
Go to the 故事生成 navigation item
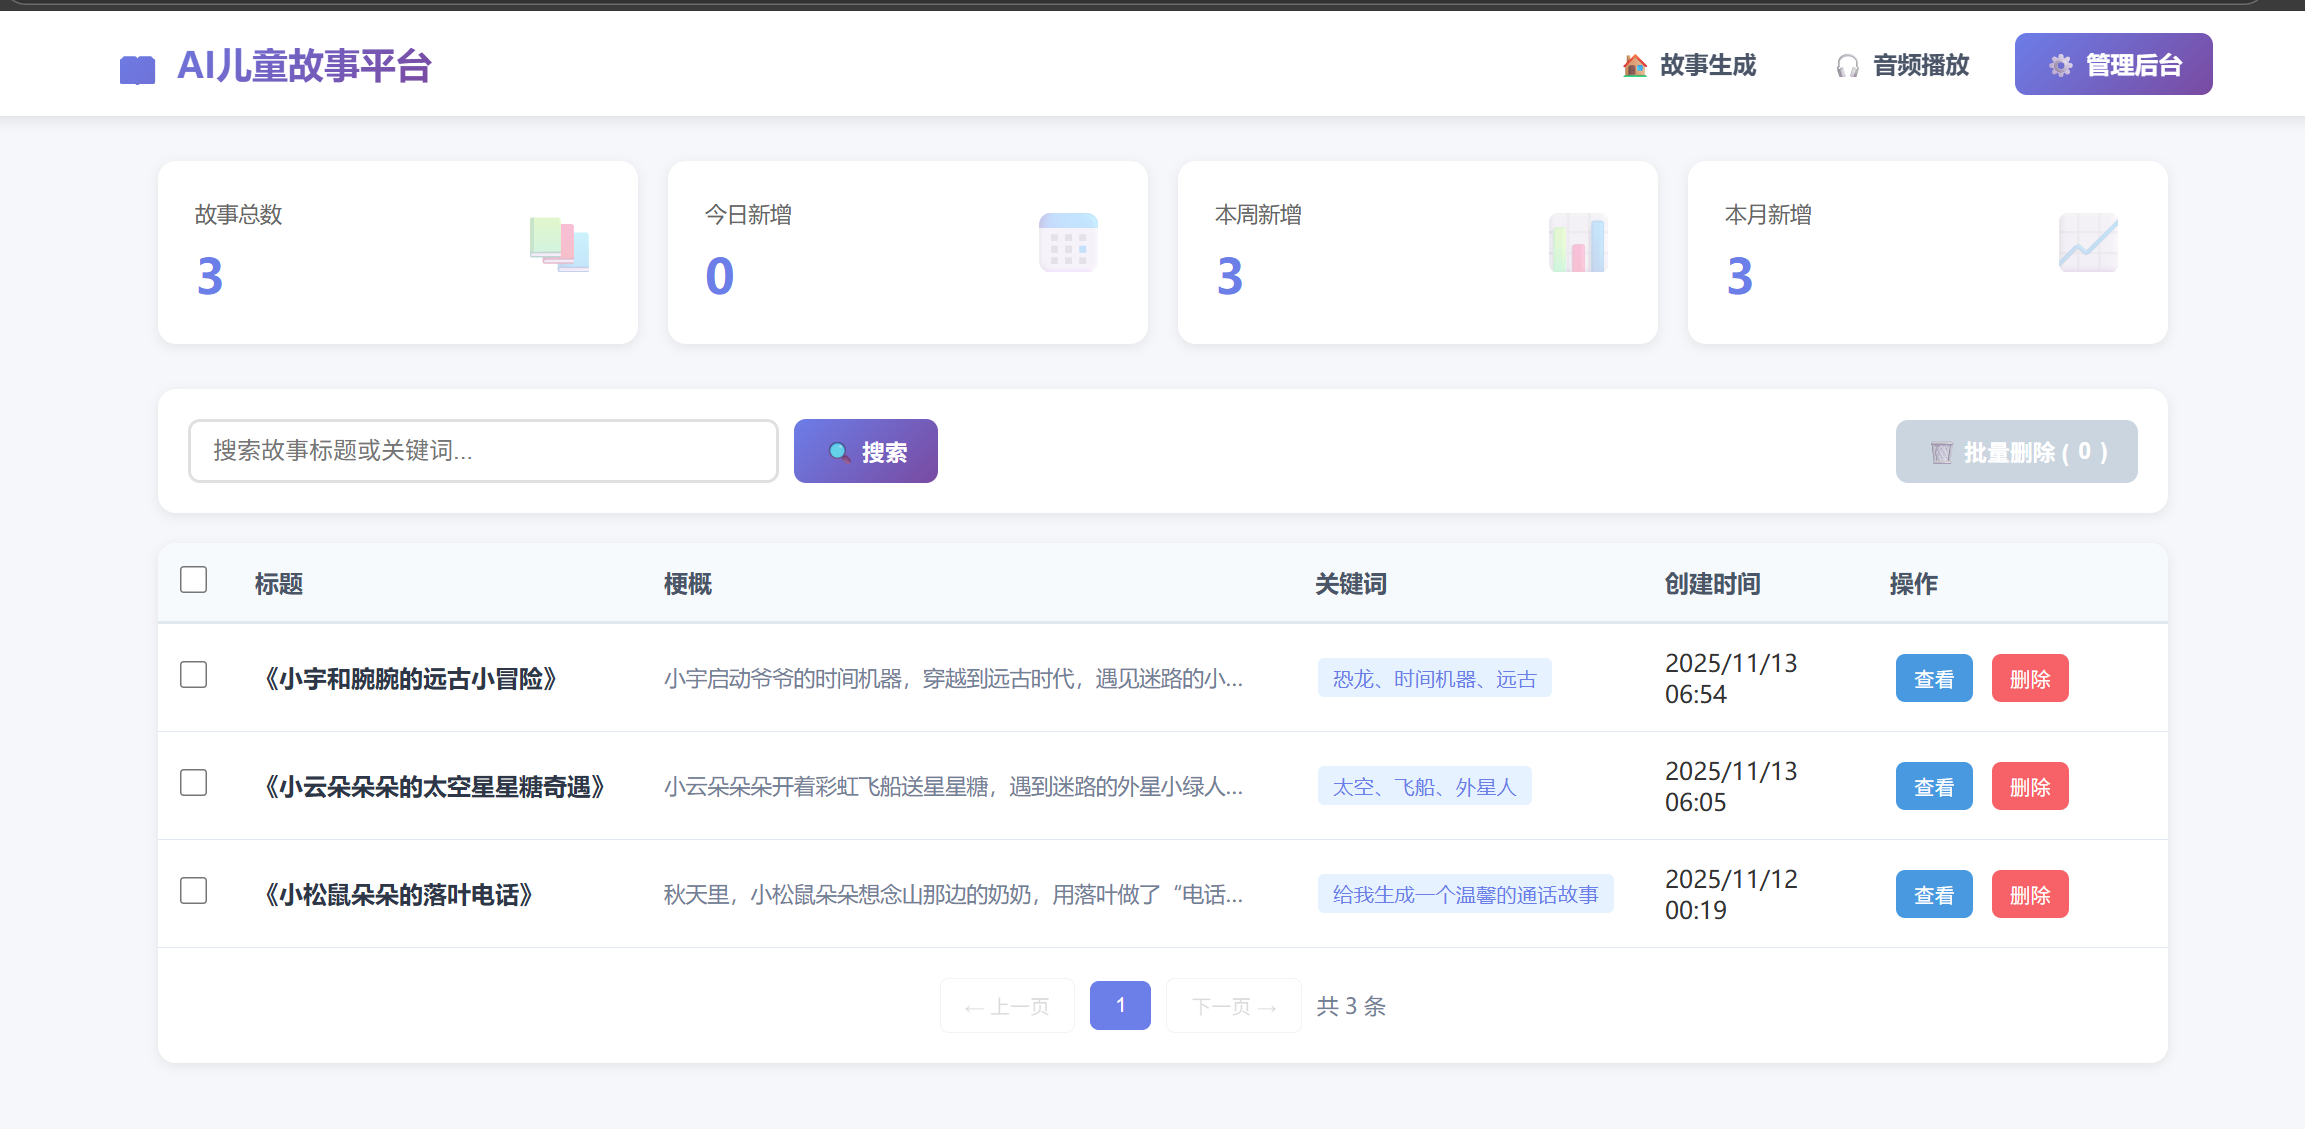[x=1689, y=66]
